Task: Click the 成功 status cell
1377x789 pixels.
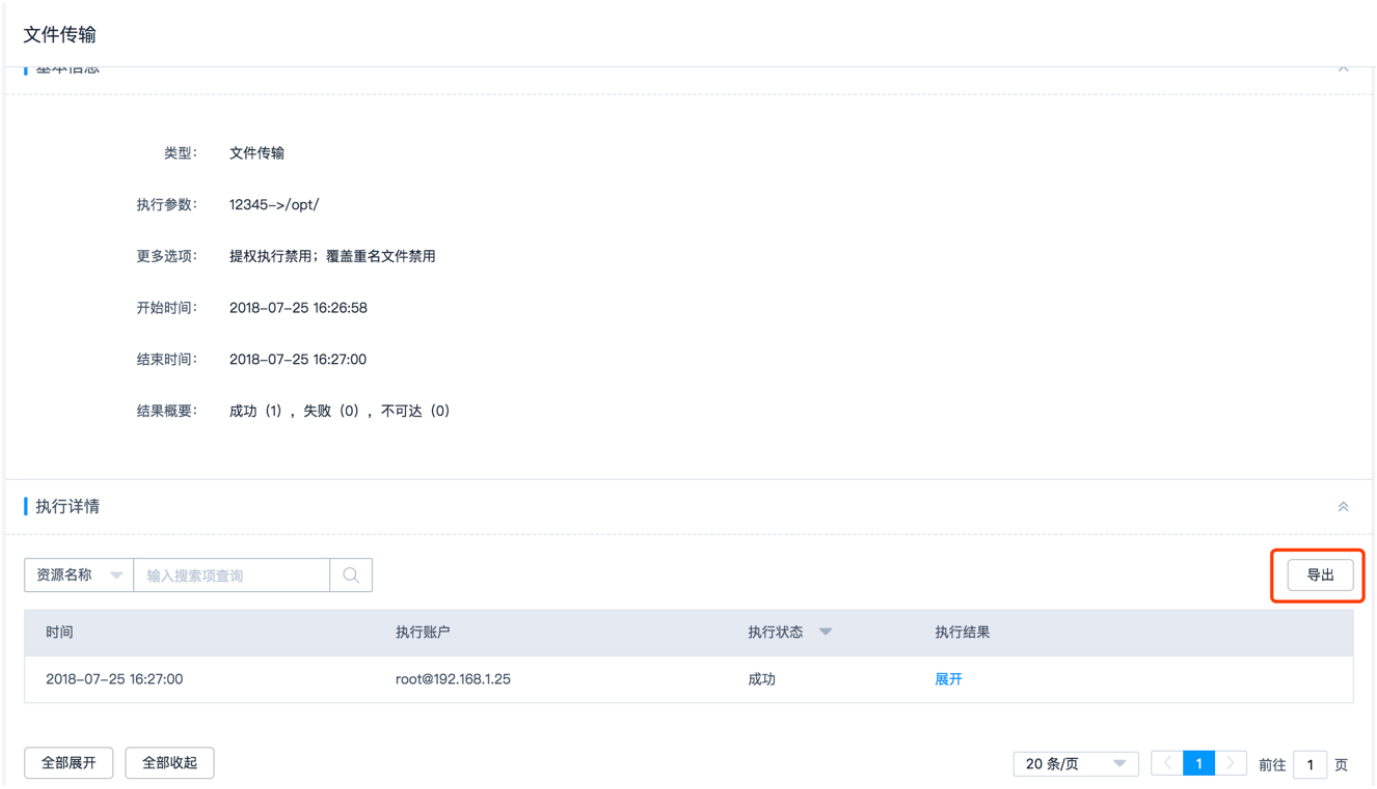Action: (x=762, y=679)
